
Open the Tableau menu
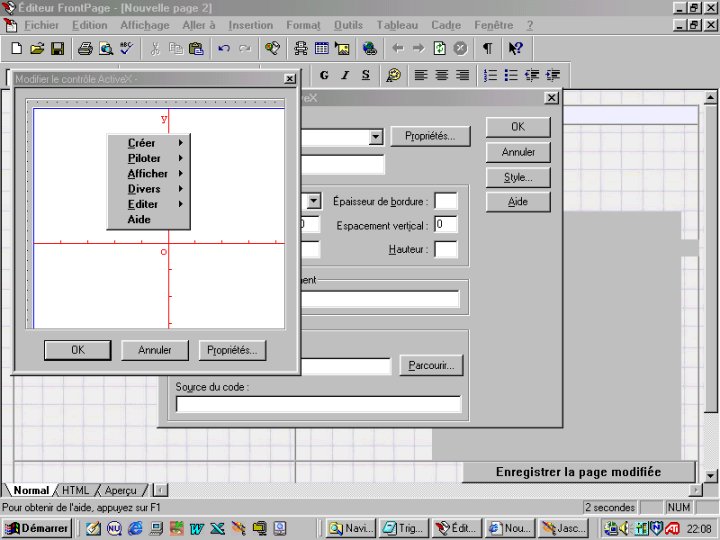coord(397,25)
